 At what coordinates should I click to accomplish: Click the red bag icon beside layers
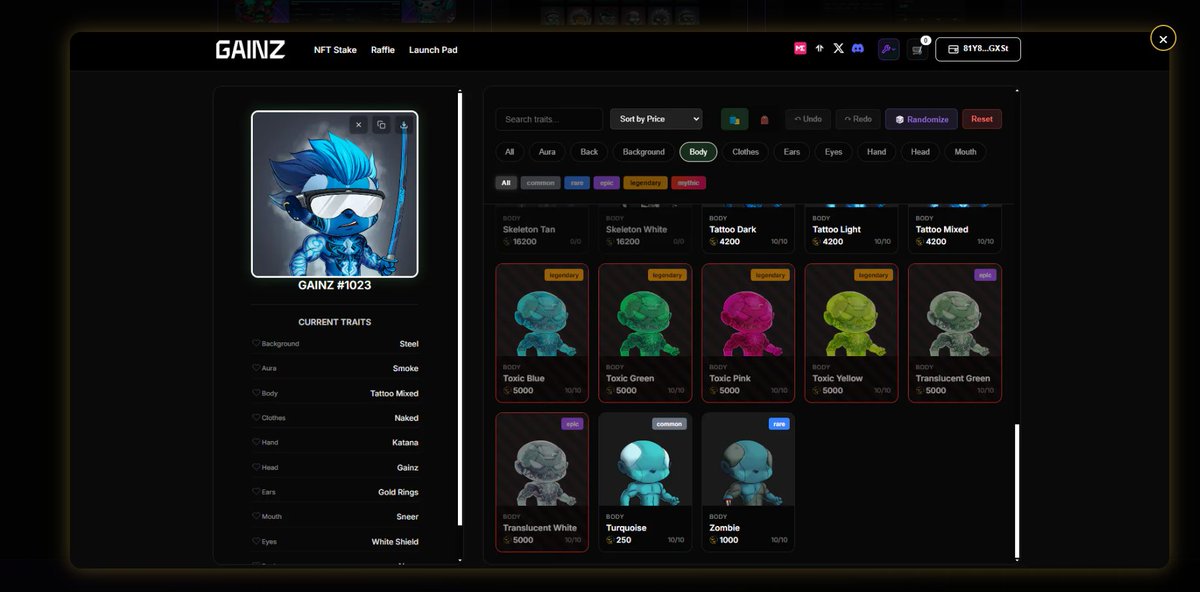tap(764, 119)
